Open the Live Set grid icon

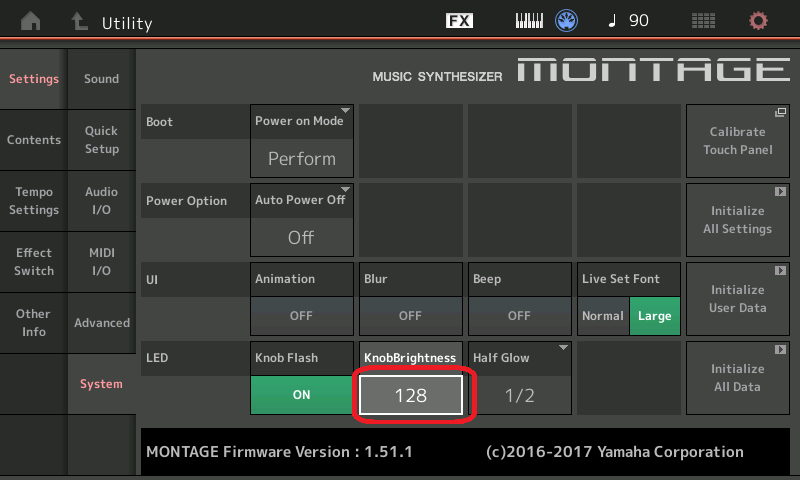pyautogui.click(x=703, y=21)
